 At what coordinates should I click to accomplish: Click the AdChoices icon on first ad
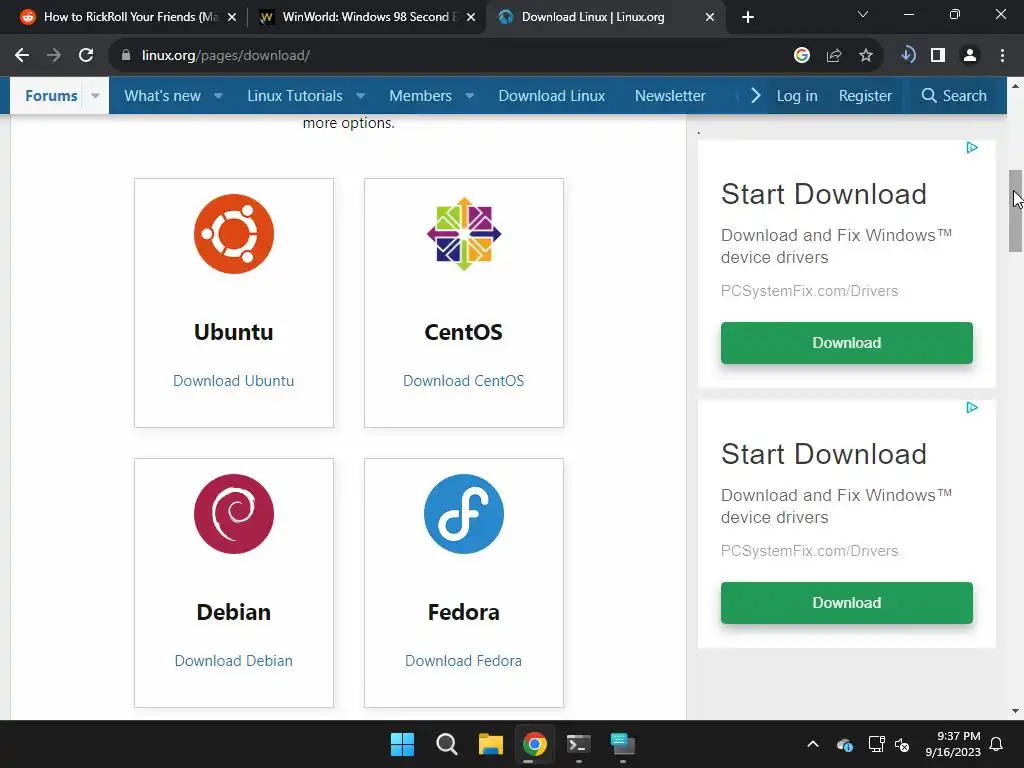pos(972,148)
